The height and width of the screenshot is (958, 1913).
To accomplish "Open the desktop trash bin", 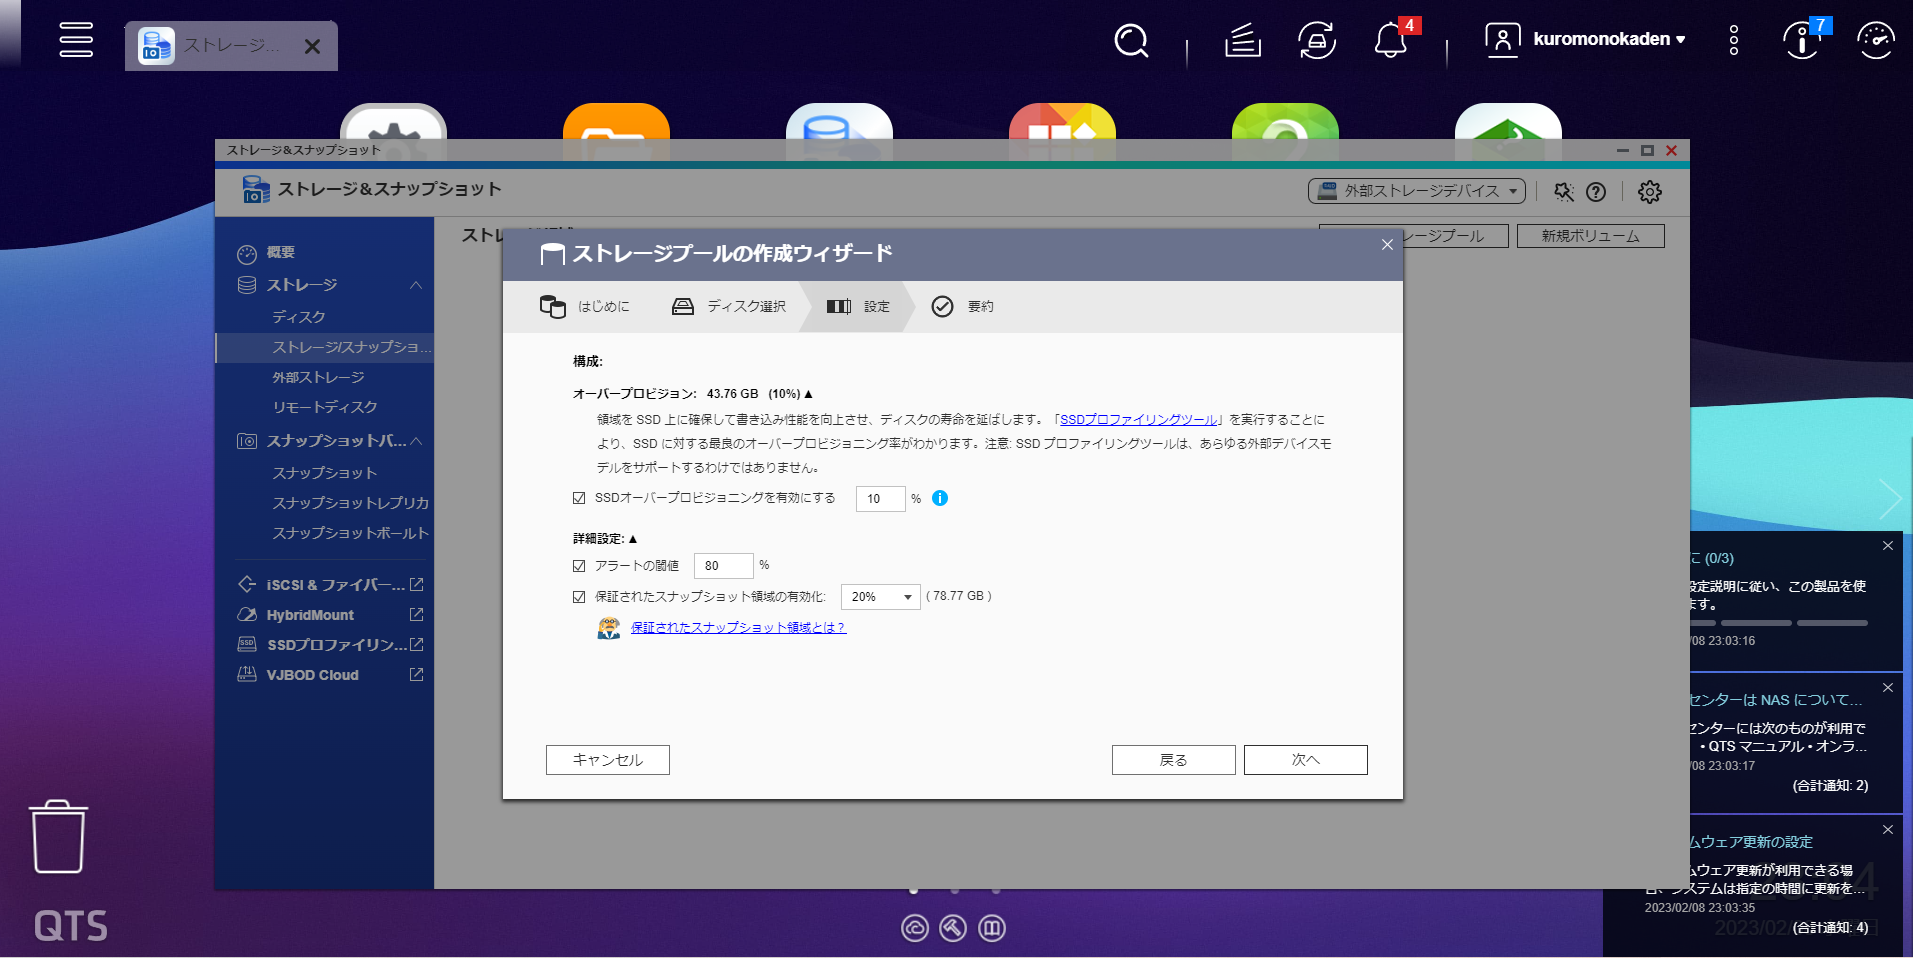I will pyautogui.click(x=59, y=836).
